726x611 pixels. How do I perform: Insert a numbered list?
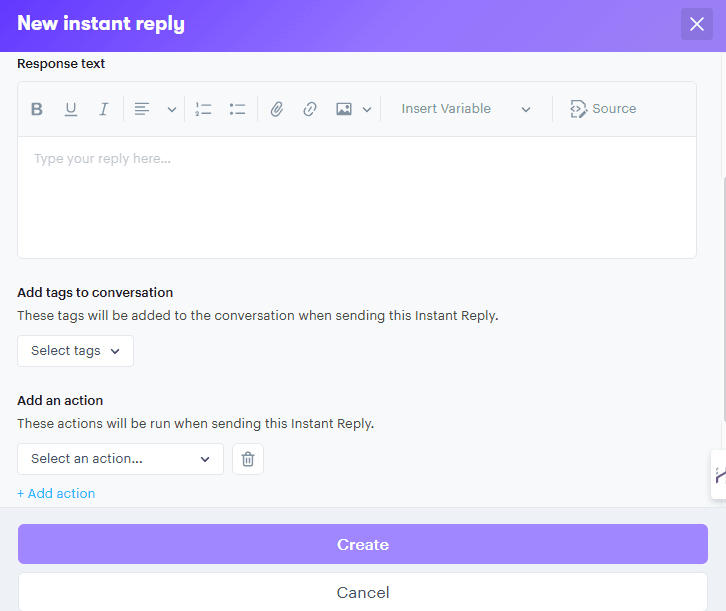203,109
